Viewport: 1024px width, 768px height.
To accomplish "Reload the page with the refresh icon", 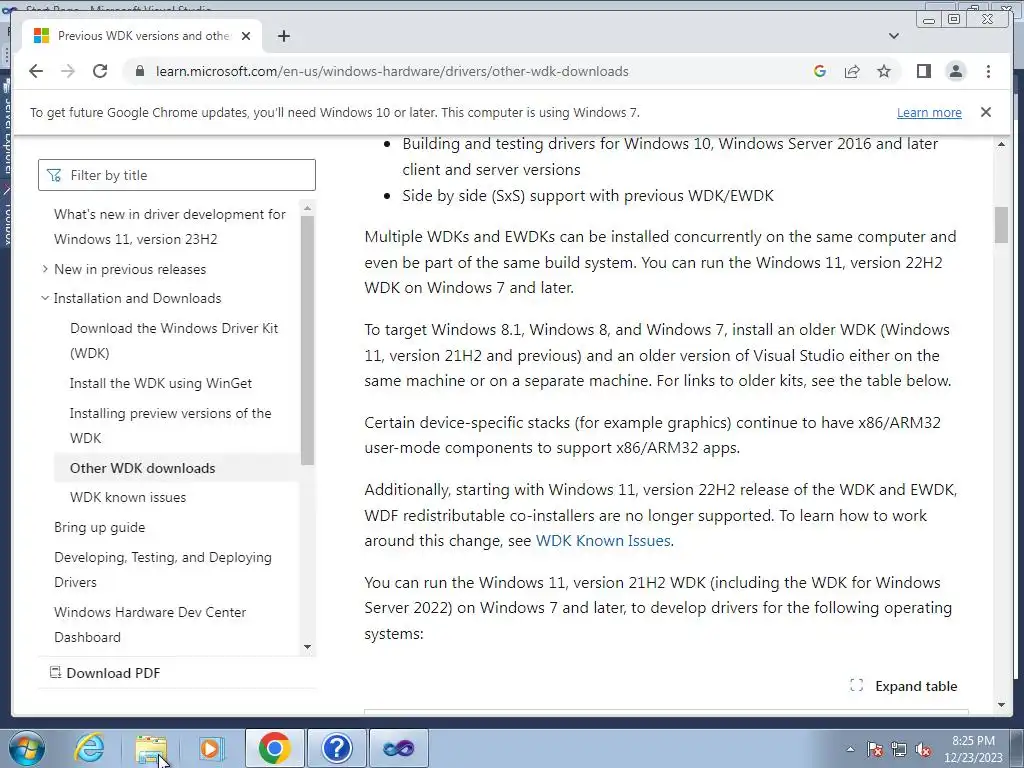I will pyautogui.click(x=100, y=71).
